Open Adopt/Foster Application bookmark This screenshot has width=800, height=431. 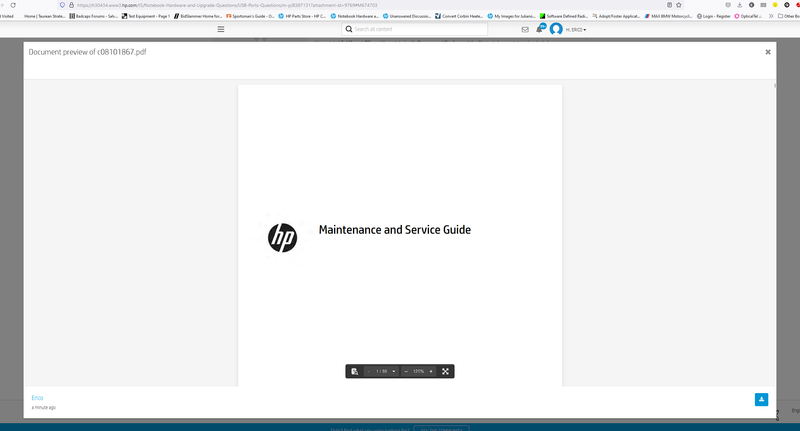tap(616, 16)
